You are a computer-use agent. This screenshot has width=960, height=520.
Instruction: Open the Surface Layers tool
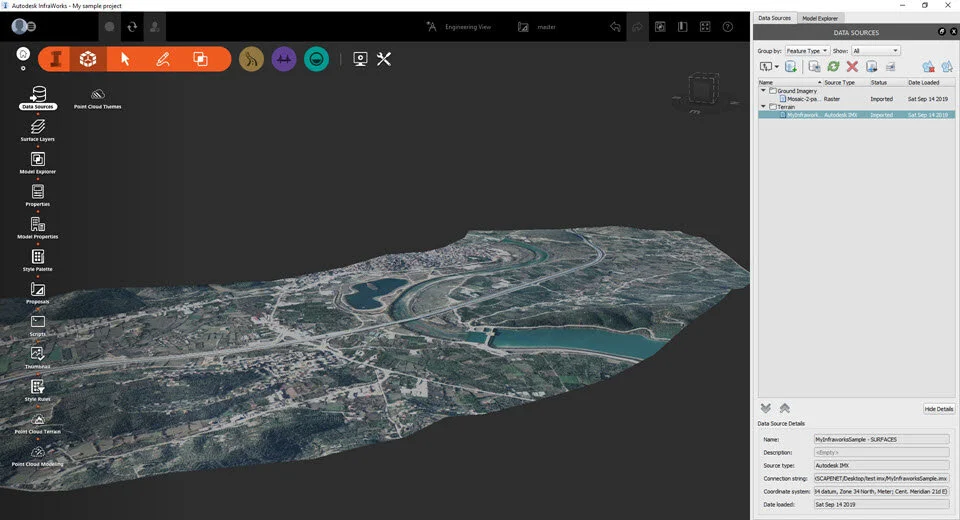point(37,130)
